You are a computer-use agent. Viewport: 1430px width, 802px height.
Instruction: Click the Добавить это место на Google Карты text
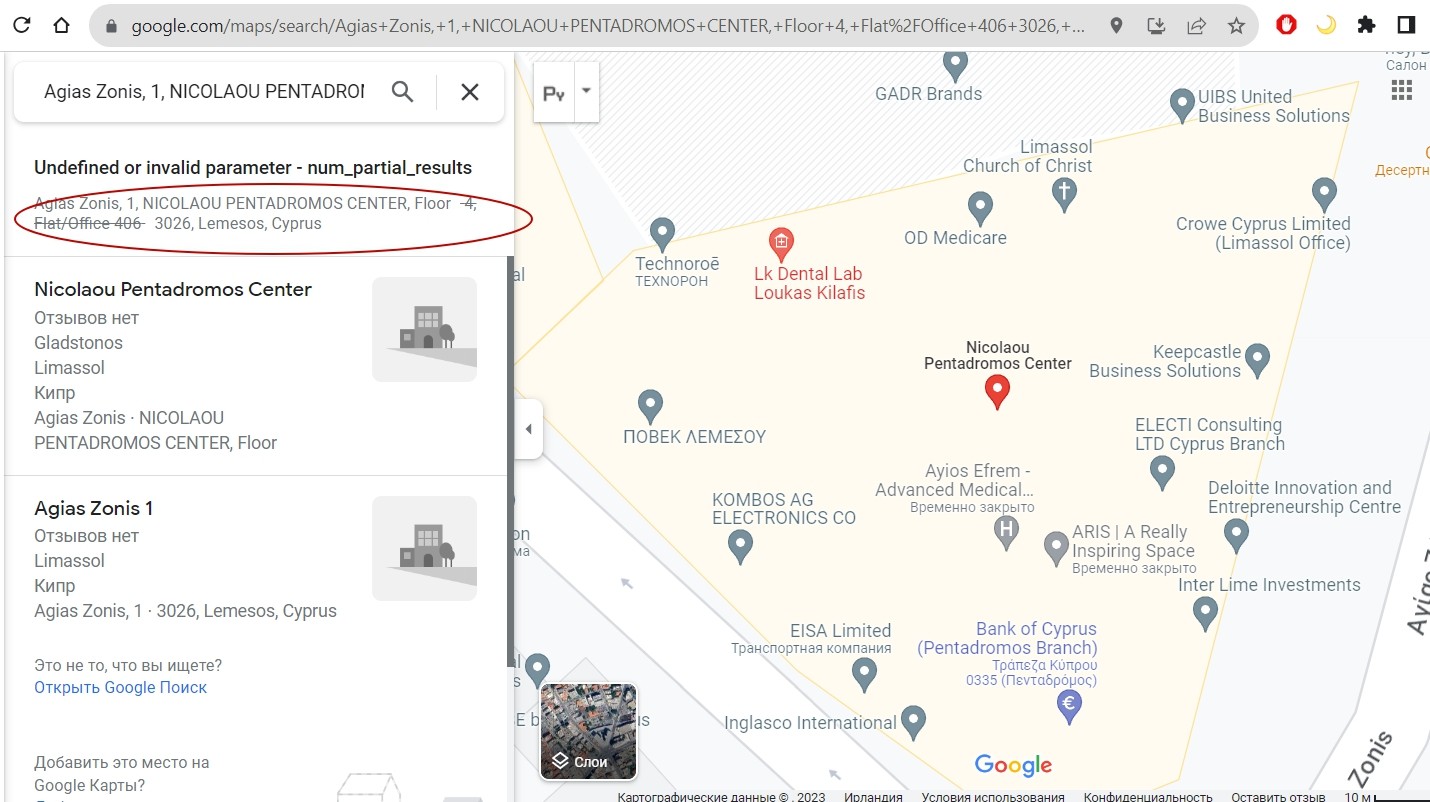(122, 774)
